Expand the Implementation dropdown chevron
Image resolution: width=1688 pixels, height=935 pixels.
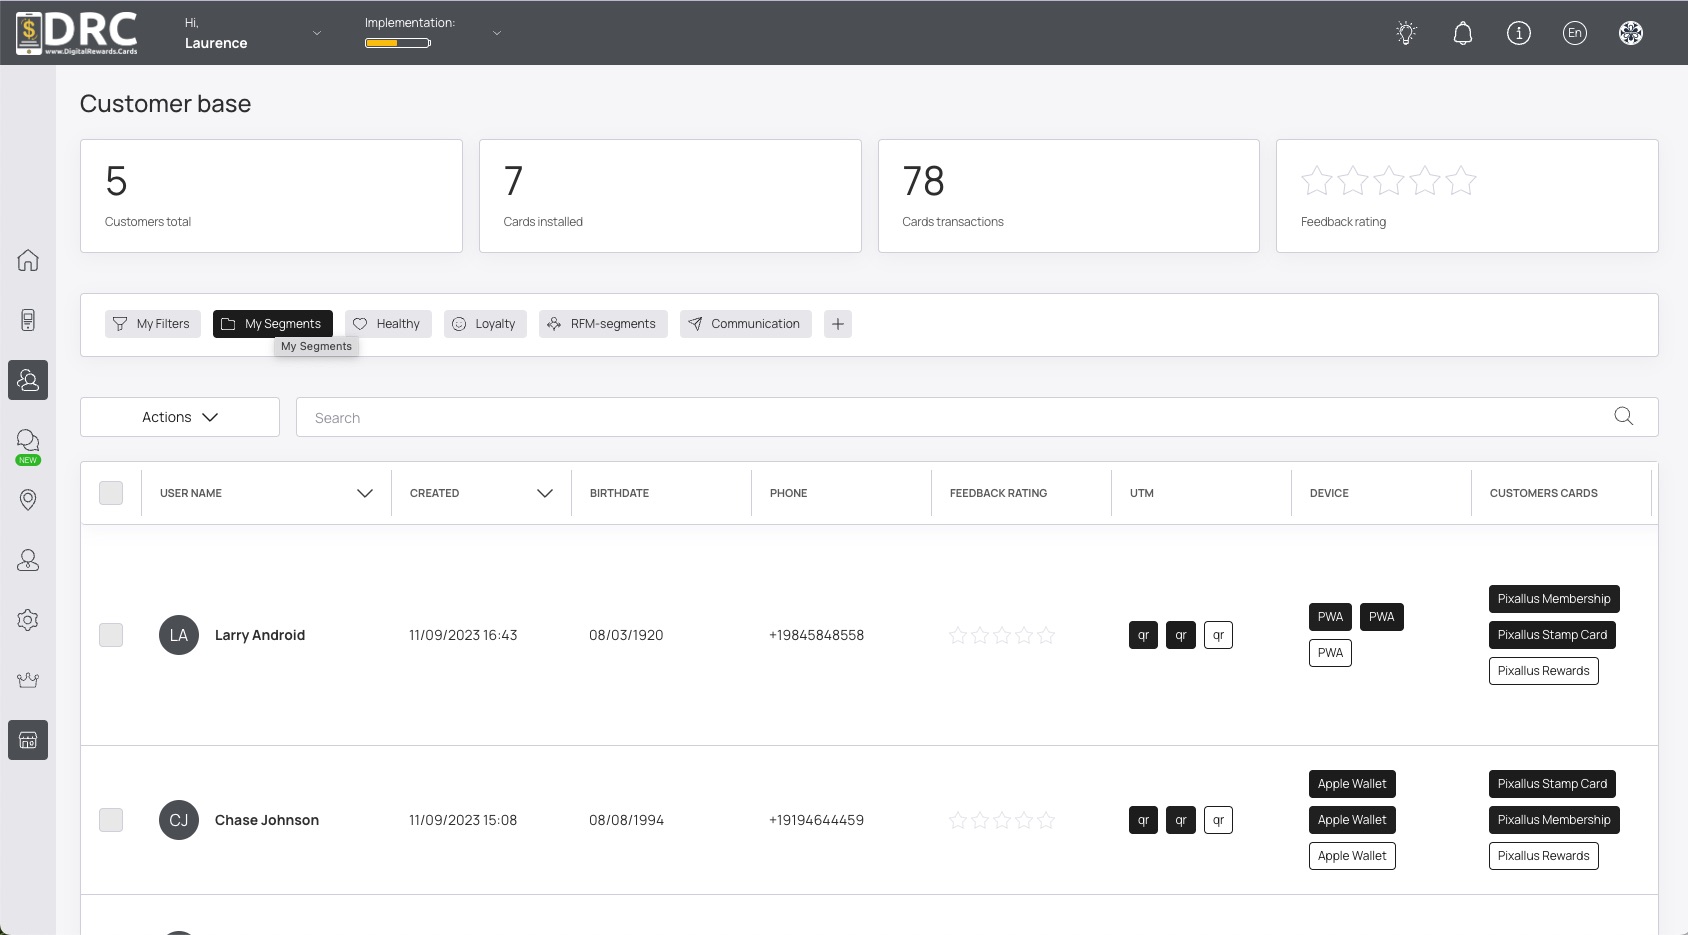pyautogui.click(x=497, y=33)
